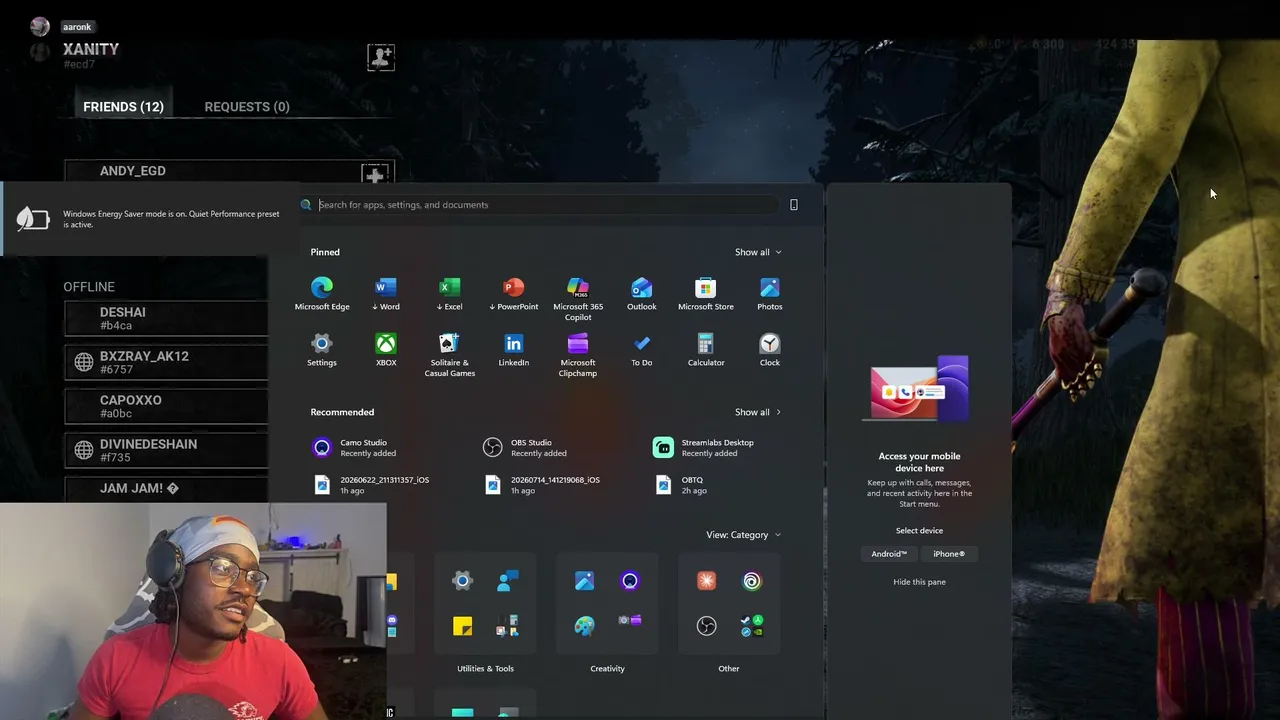
Task: Open the To Do app
Action: click(x=642, y=350)
